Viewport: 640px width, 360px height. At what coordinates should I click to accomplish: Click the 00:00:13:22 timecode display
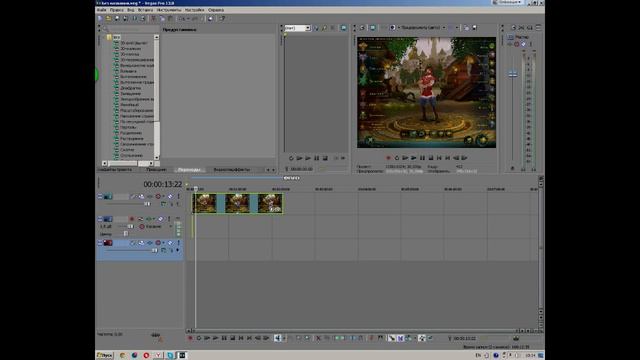(162, 184)
